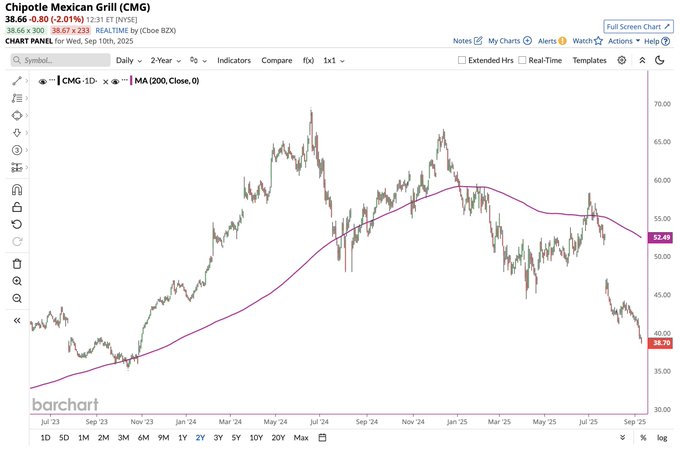This screenshot has height=449, width=680.
Task: Open the Full Screen Chart
Action: [638, 26]
